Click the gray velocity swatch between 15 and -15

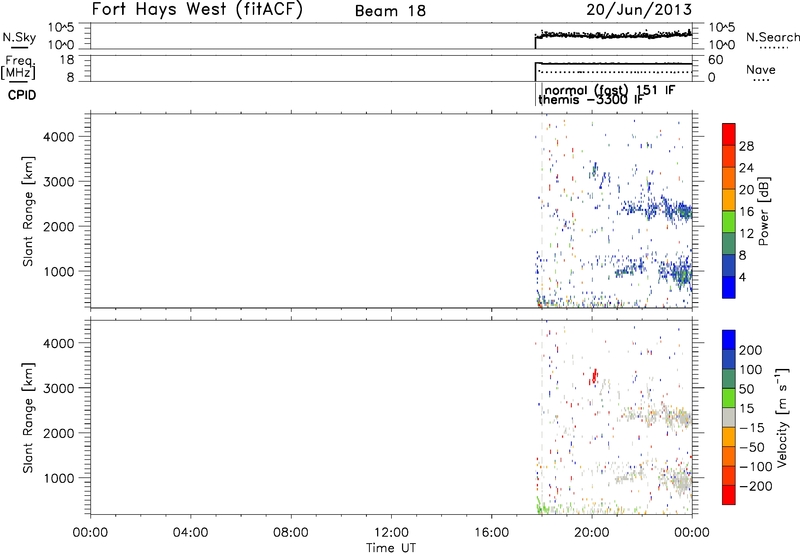[729, 417]
